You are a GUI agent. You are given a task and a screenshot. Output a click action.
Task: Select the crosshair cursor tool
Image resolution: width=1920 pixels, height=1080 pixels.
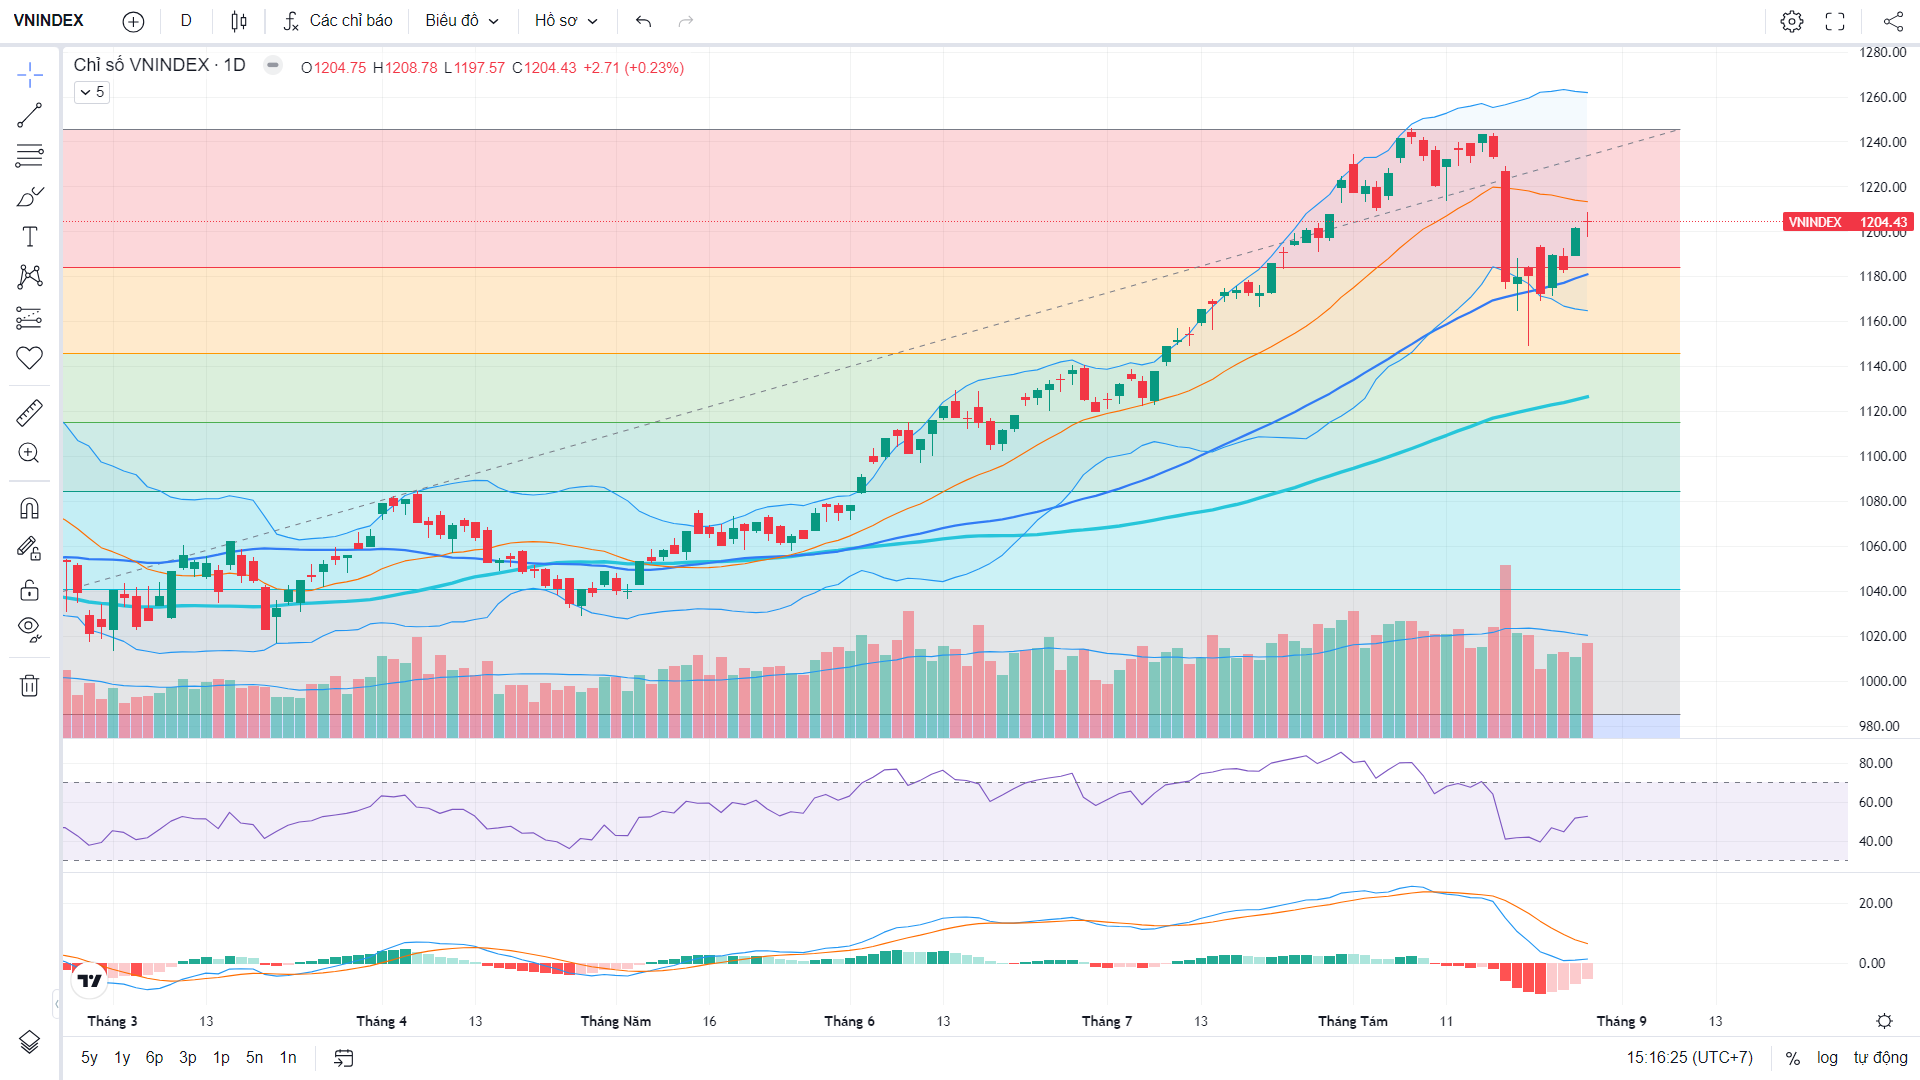pyautogui.click(x=30, y=75)
